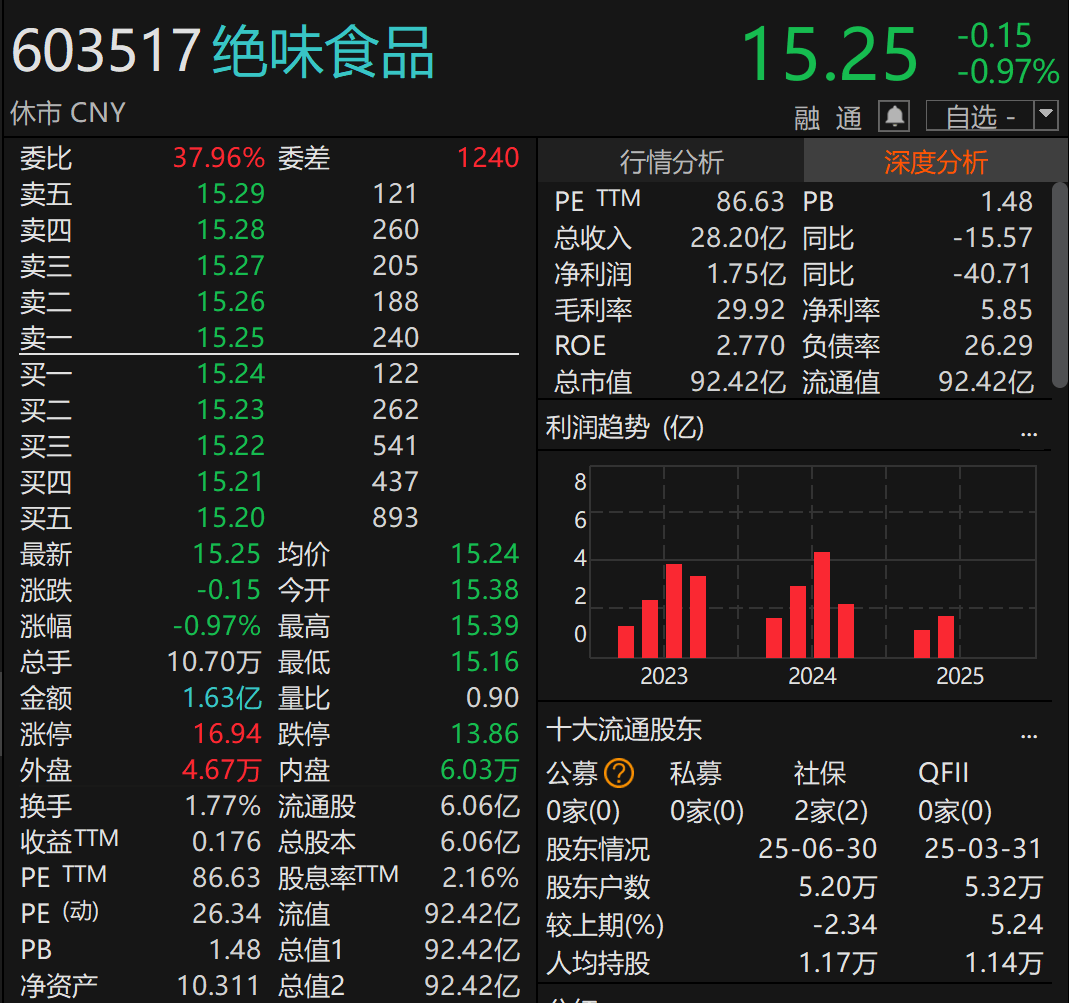
Task: Click the notification bell icon
Action: click(894, 114)
